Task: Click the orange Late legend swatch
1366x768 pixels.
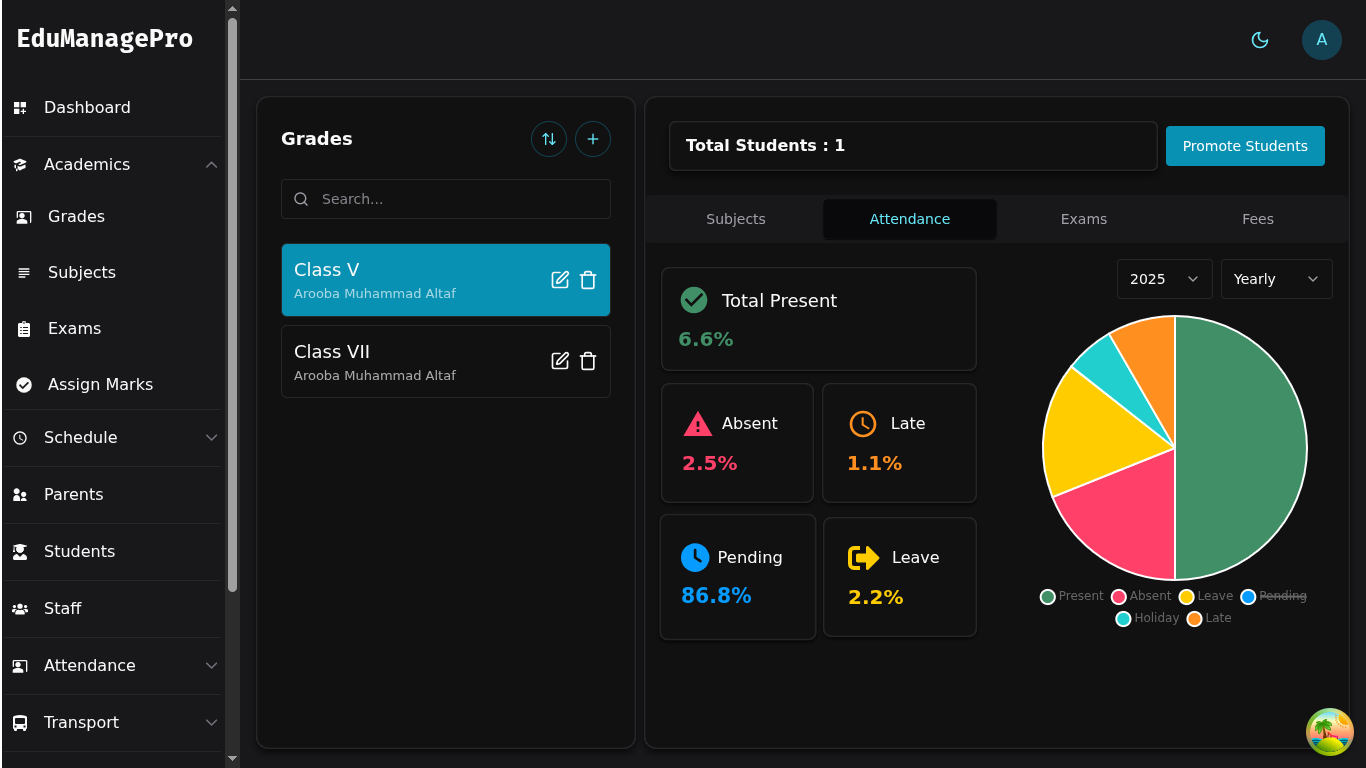Action: (x=1194, y=619)
